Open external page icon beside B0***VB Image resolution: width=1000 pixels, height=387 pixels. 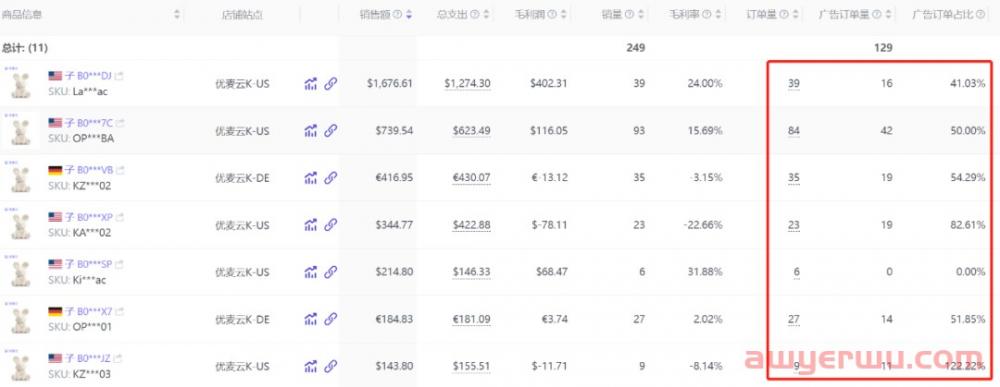[120, 170]
